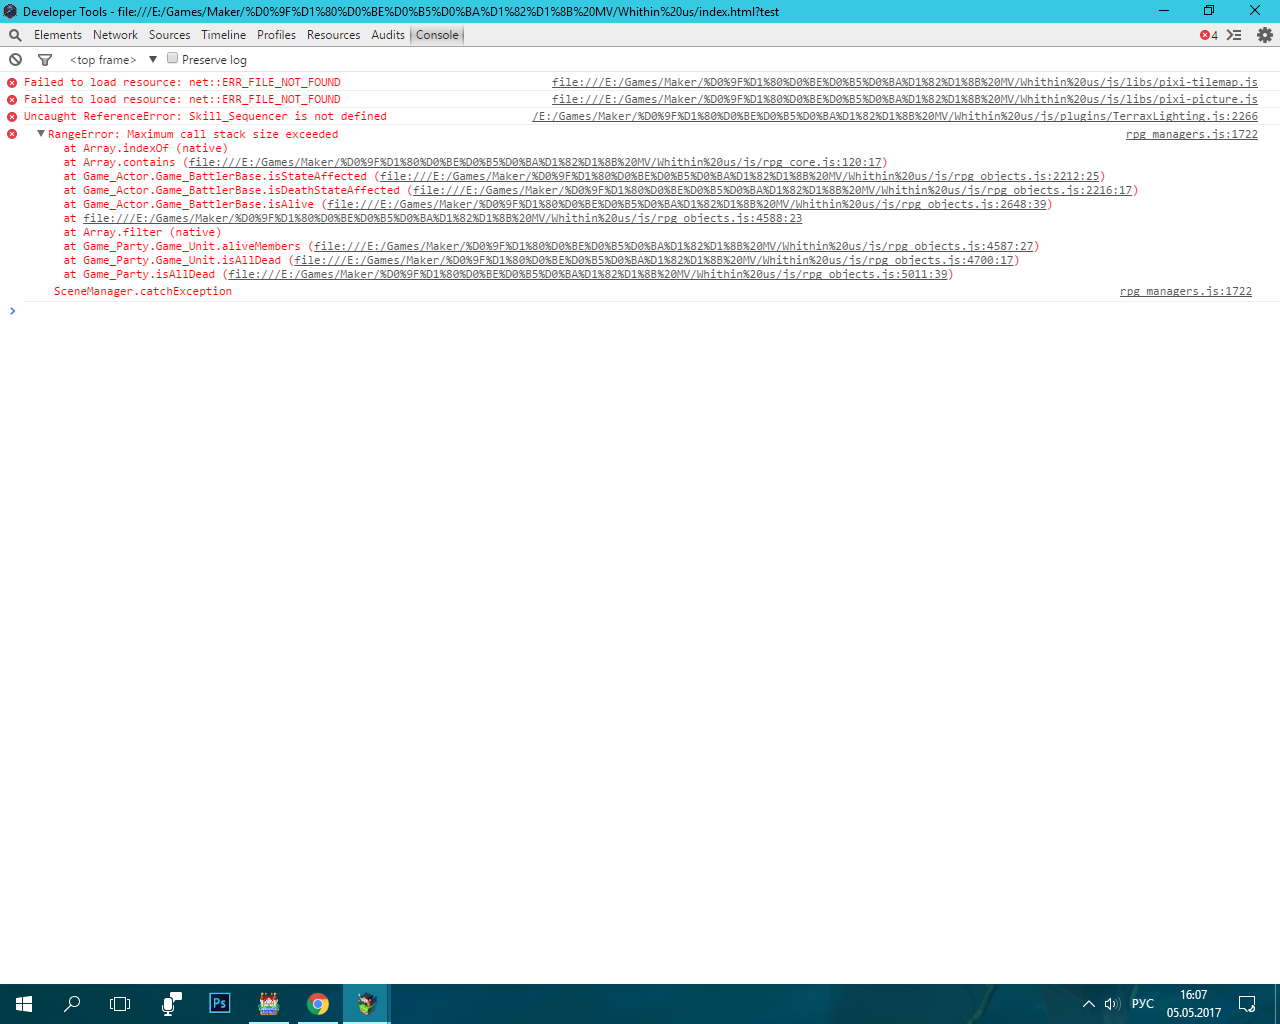Clear the console with the circle-slash icon

pos(15,60)
